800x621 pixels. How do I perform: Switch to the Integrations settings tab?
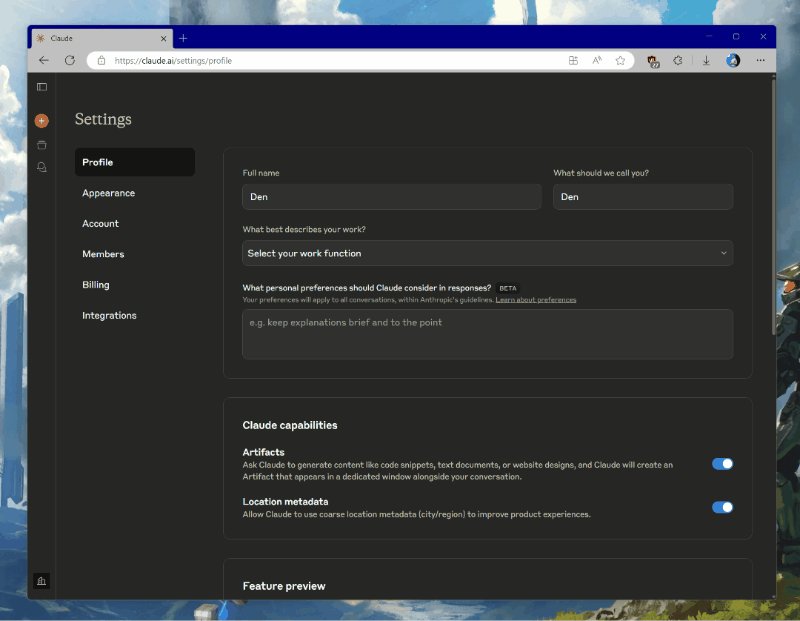[109, 315]
